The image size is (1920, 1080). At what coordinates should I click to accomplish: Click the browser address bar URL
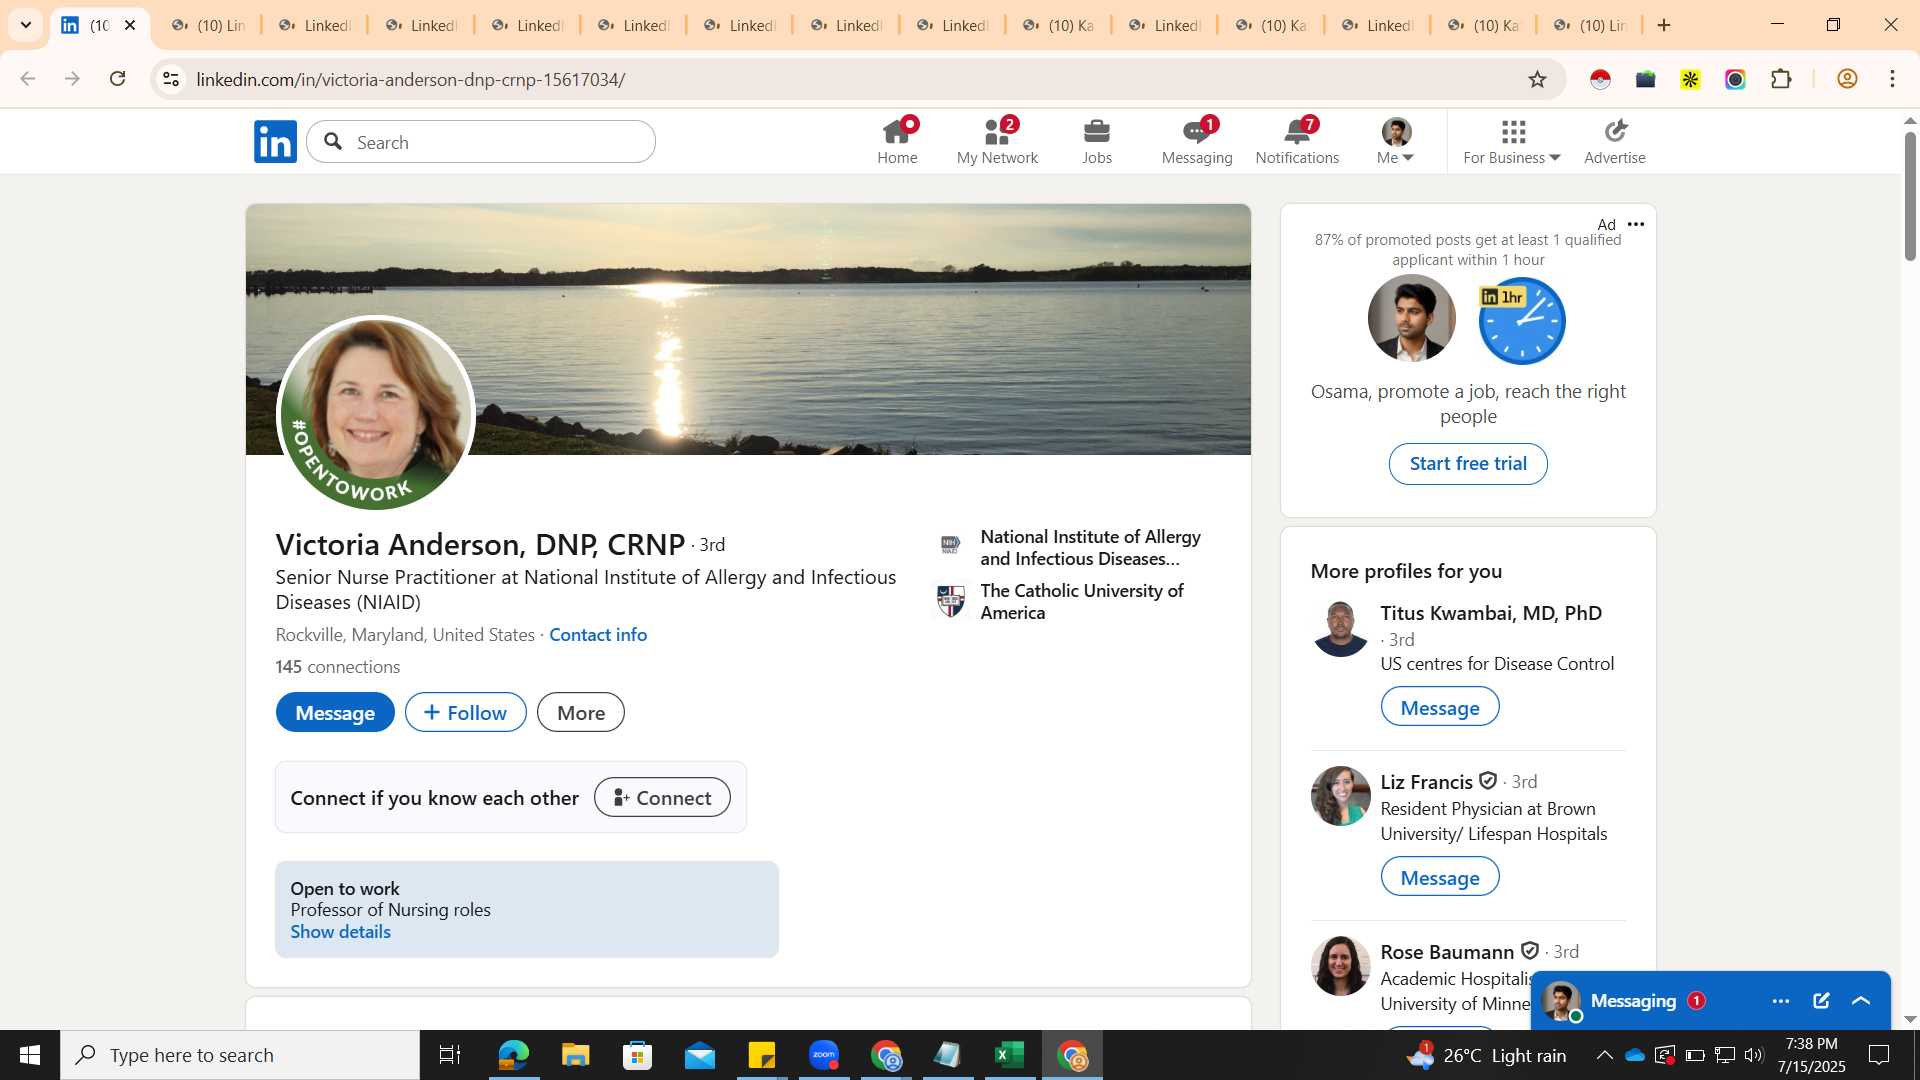(x=411, y=79)
